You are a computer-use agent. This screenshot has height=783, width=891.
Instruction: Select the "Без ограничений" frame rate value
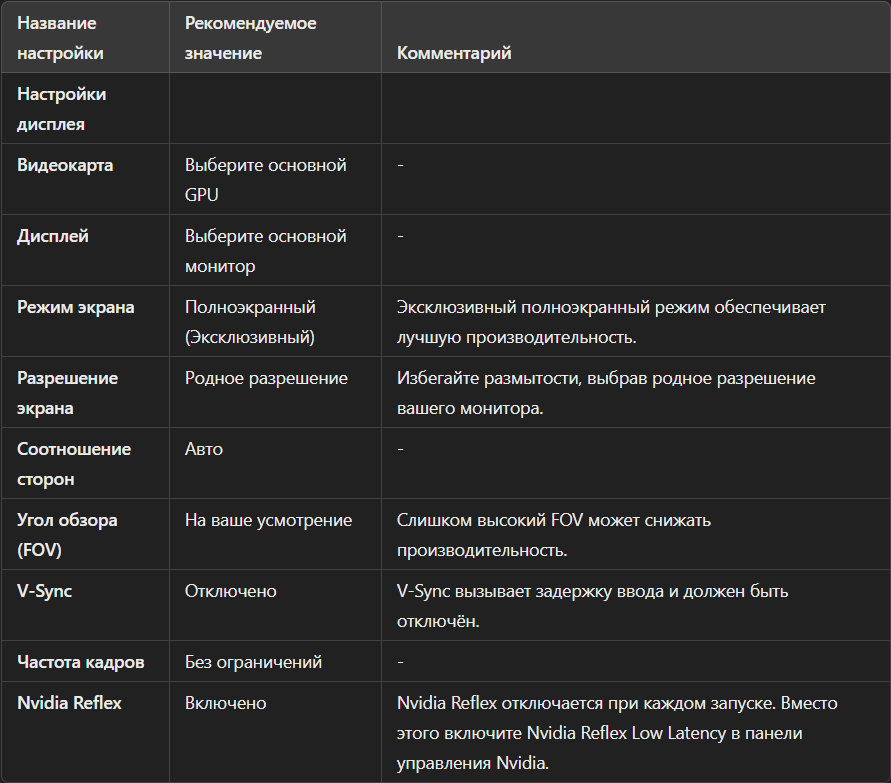pos(253,662)
